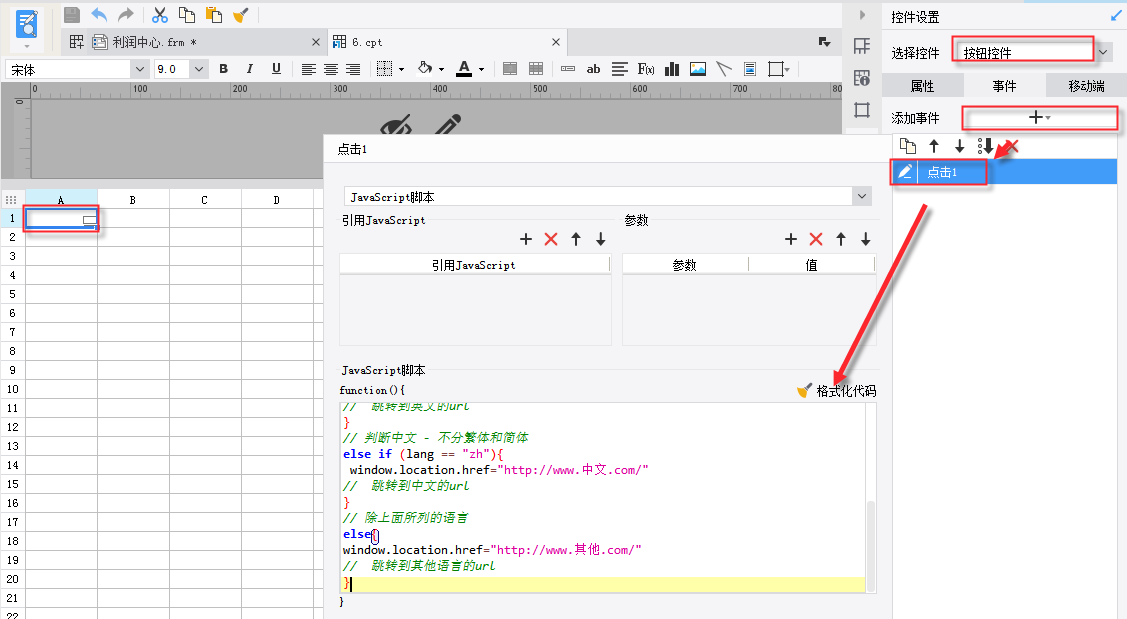Click the 添加事件 plus button
The width and height of the screenshot is (1127, 619).
[x=1038, y=118]
